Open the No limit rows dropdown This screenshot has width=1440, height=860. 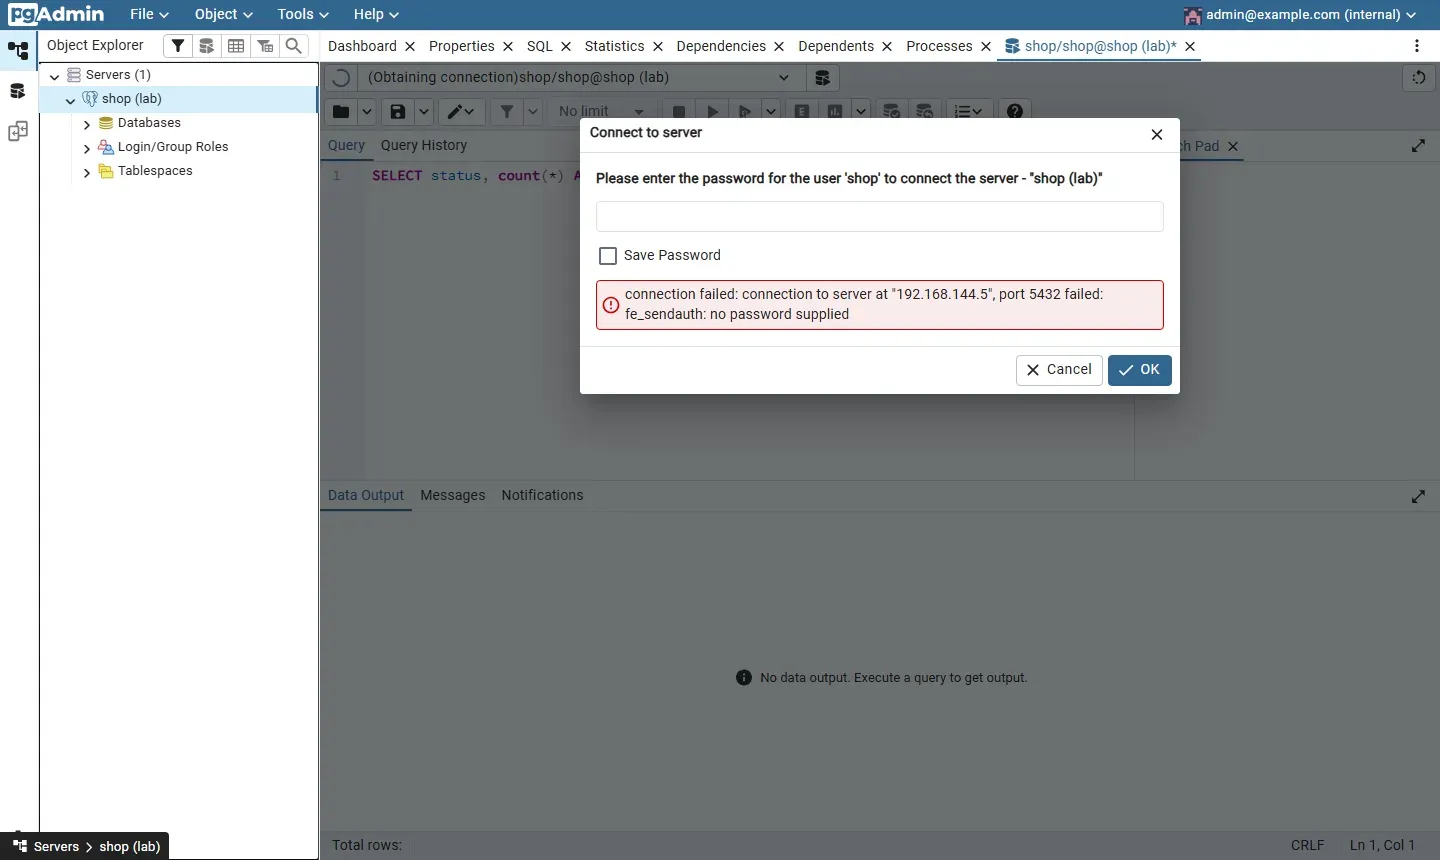coord(601,111)
